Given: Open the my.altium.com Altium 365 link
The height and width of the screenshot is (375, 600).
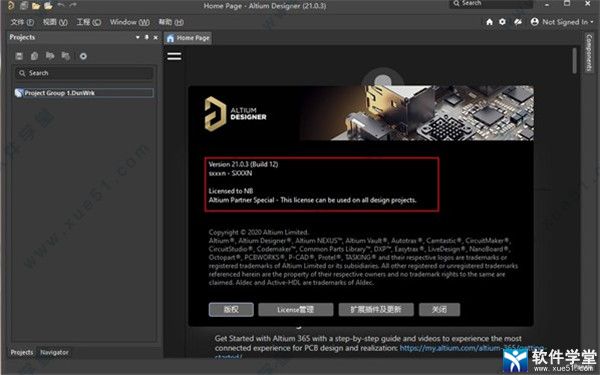Looking at the screenshot, I should pyautogui.click(x=471, y=348).
